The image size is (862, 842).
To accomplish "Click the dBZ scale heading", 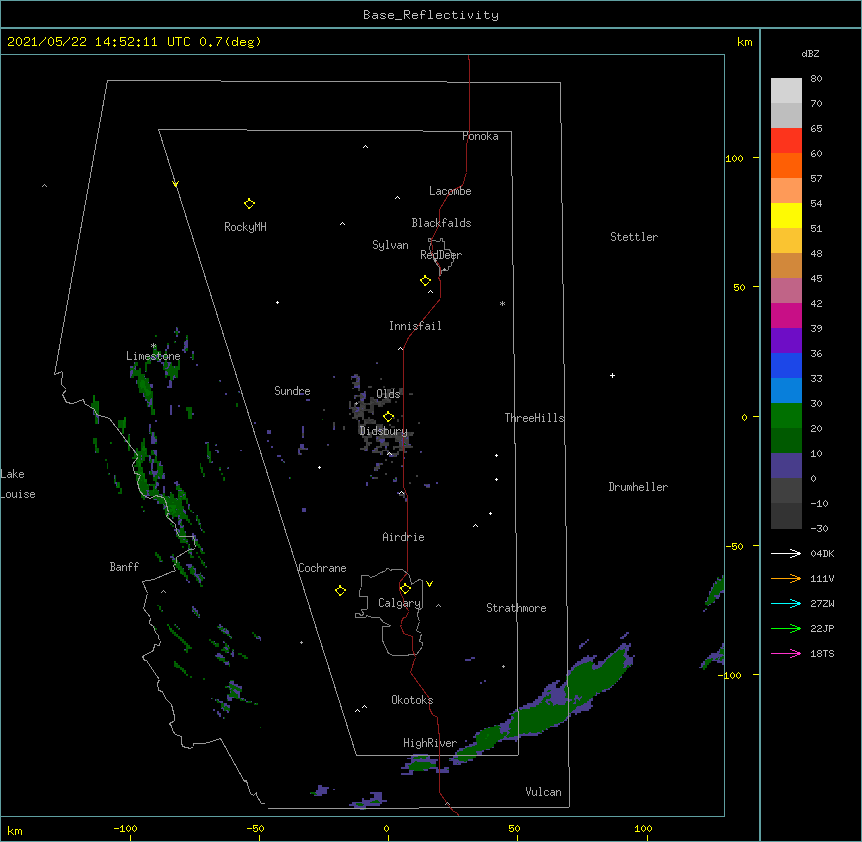I will (x=810, y=53).
